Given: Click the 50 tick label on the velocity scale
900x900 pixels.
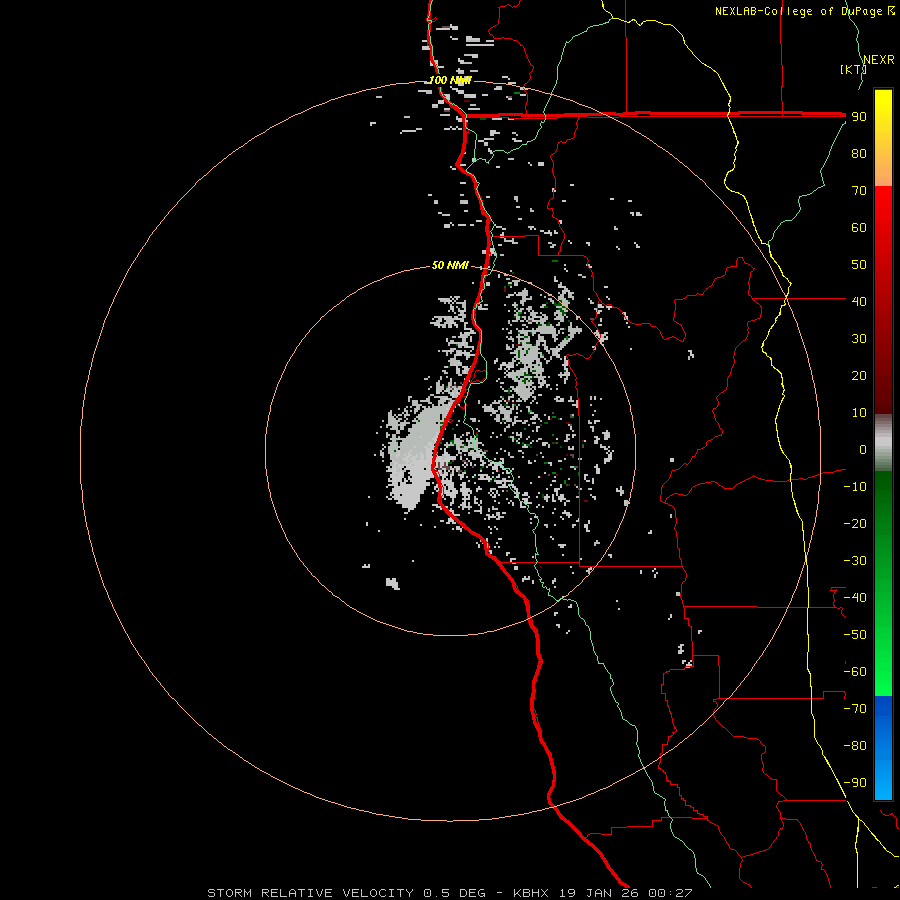Looking at the screenshot, I should pyautogui.click(x=859, y=265).
